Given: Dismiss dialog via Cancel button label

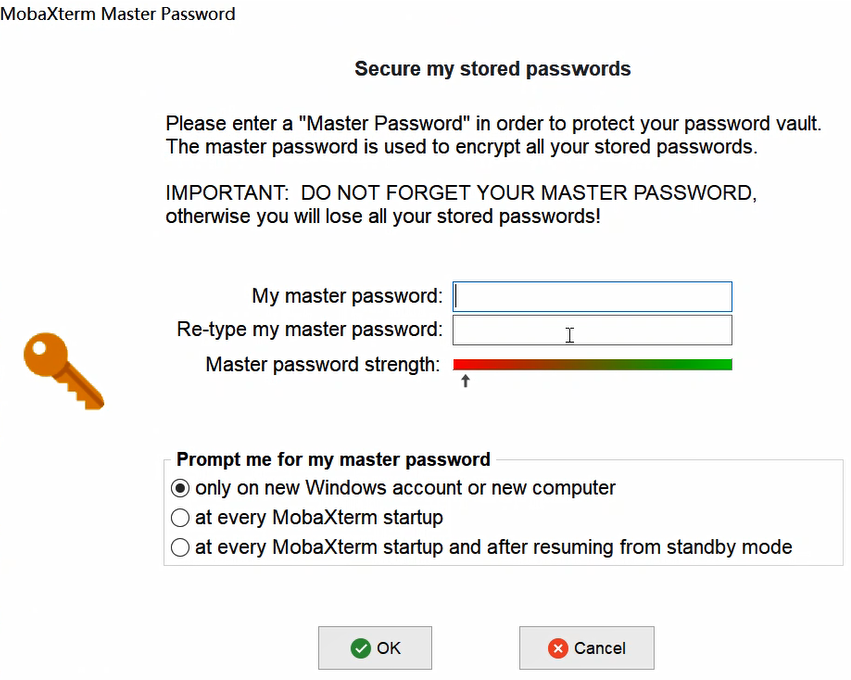Looking at the screenshot, I should 600,648.
